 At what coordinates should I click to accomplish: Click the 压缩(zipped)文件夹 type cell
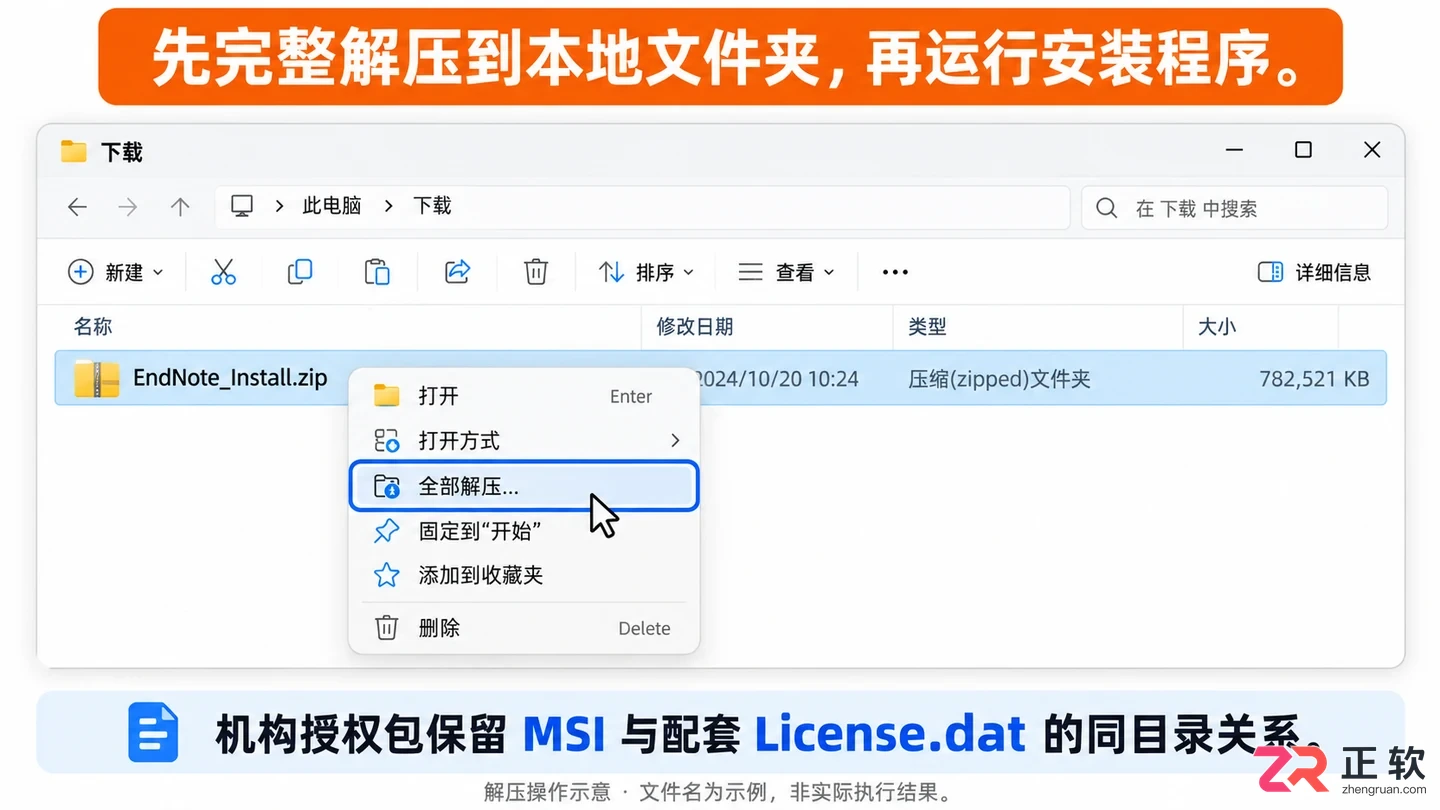[x=999, y=379]
